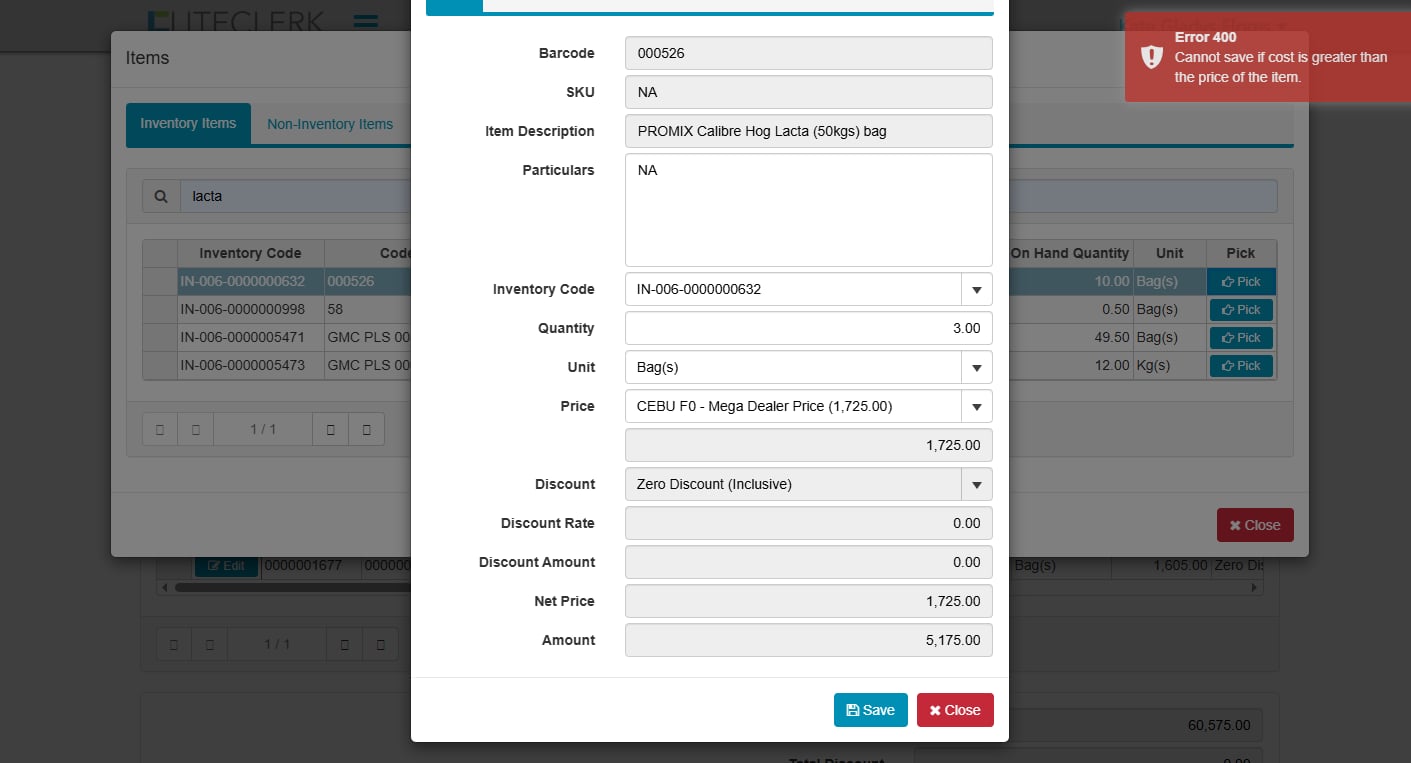Expand the Zero Discount dropdown
This screenshot has height=763, width=1411.
976,485
